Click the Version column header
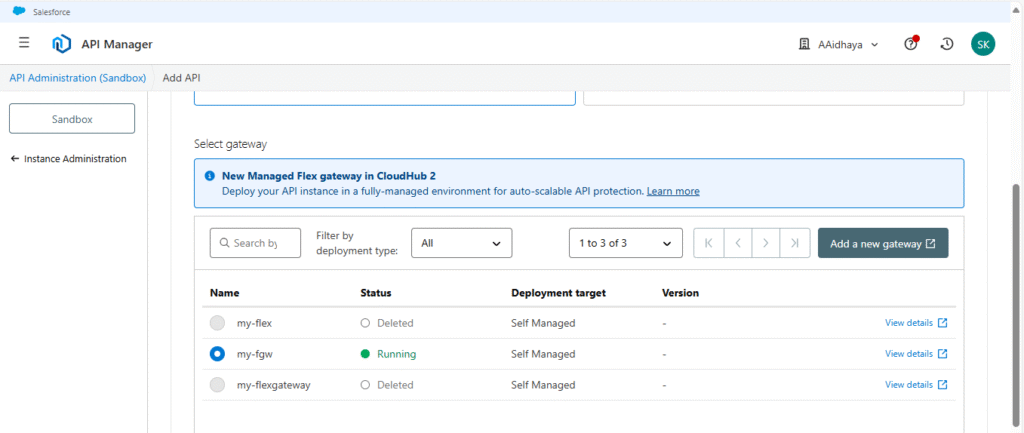The width and height of the screenshot is (1024, 433). coord(680,293)
